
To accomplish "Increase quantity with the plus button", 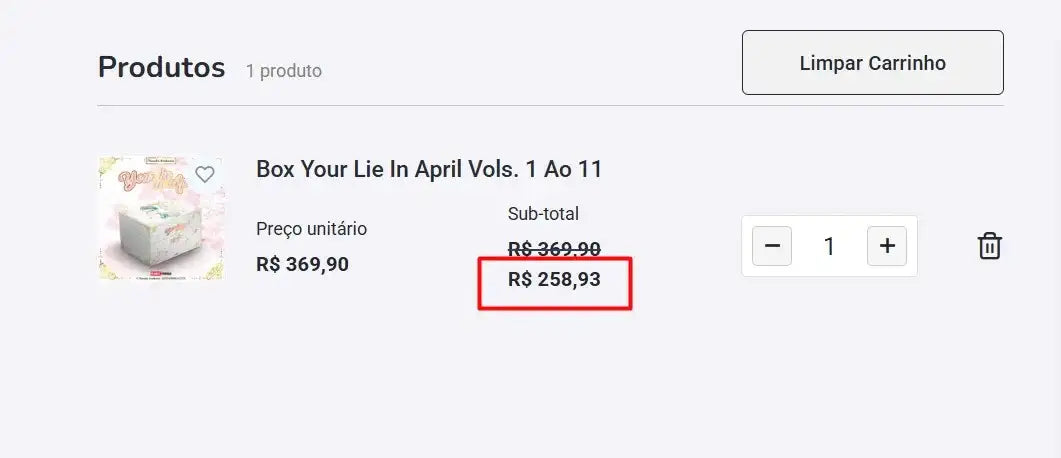I will tap(887, 246).
